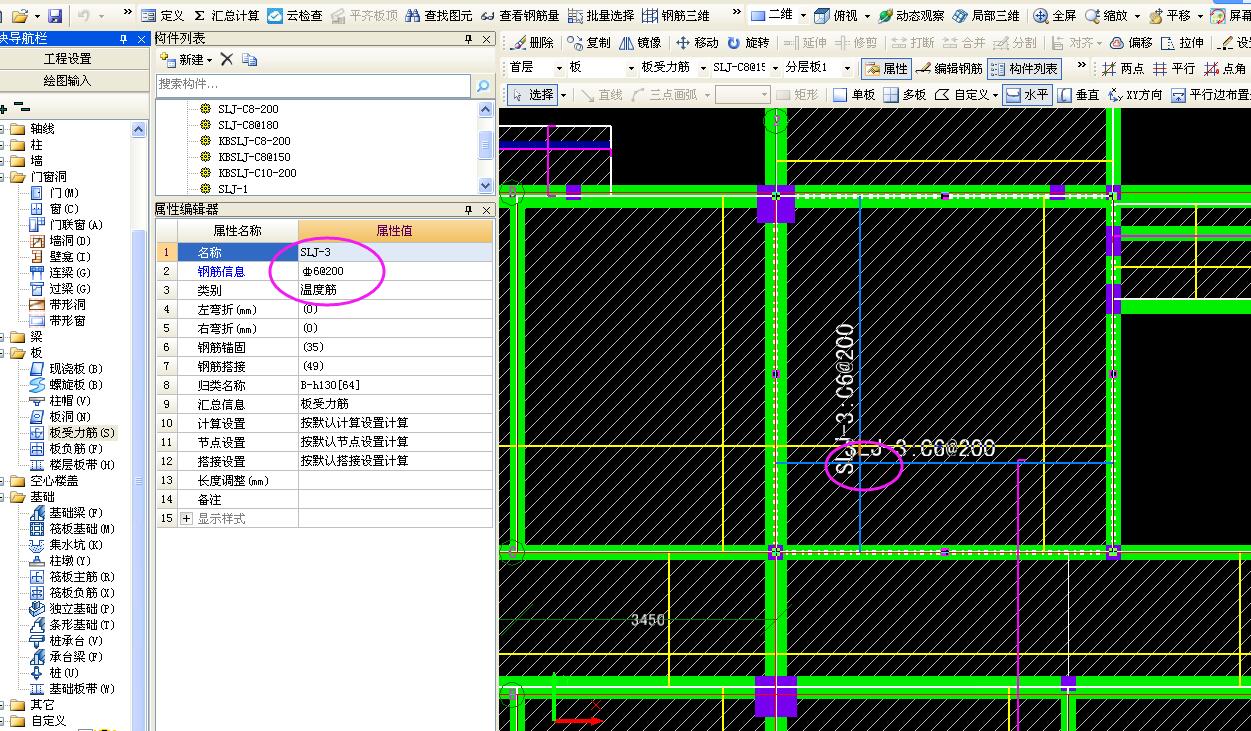Select 板受力筋(S) in navigation tree
Image resolution: width=1251 pixels, height=731 pixels.
click(x=82, y=433)
